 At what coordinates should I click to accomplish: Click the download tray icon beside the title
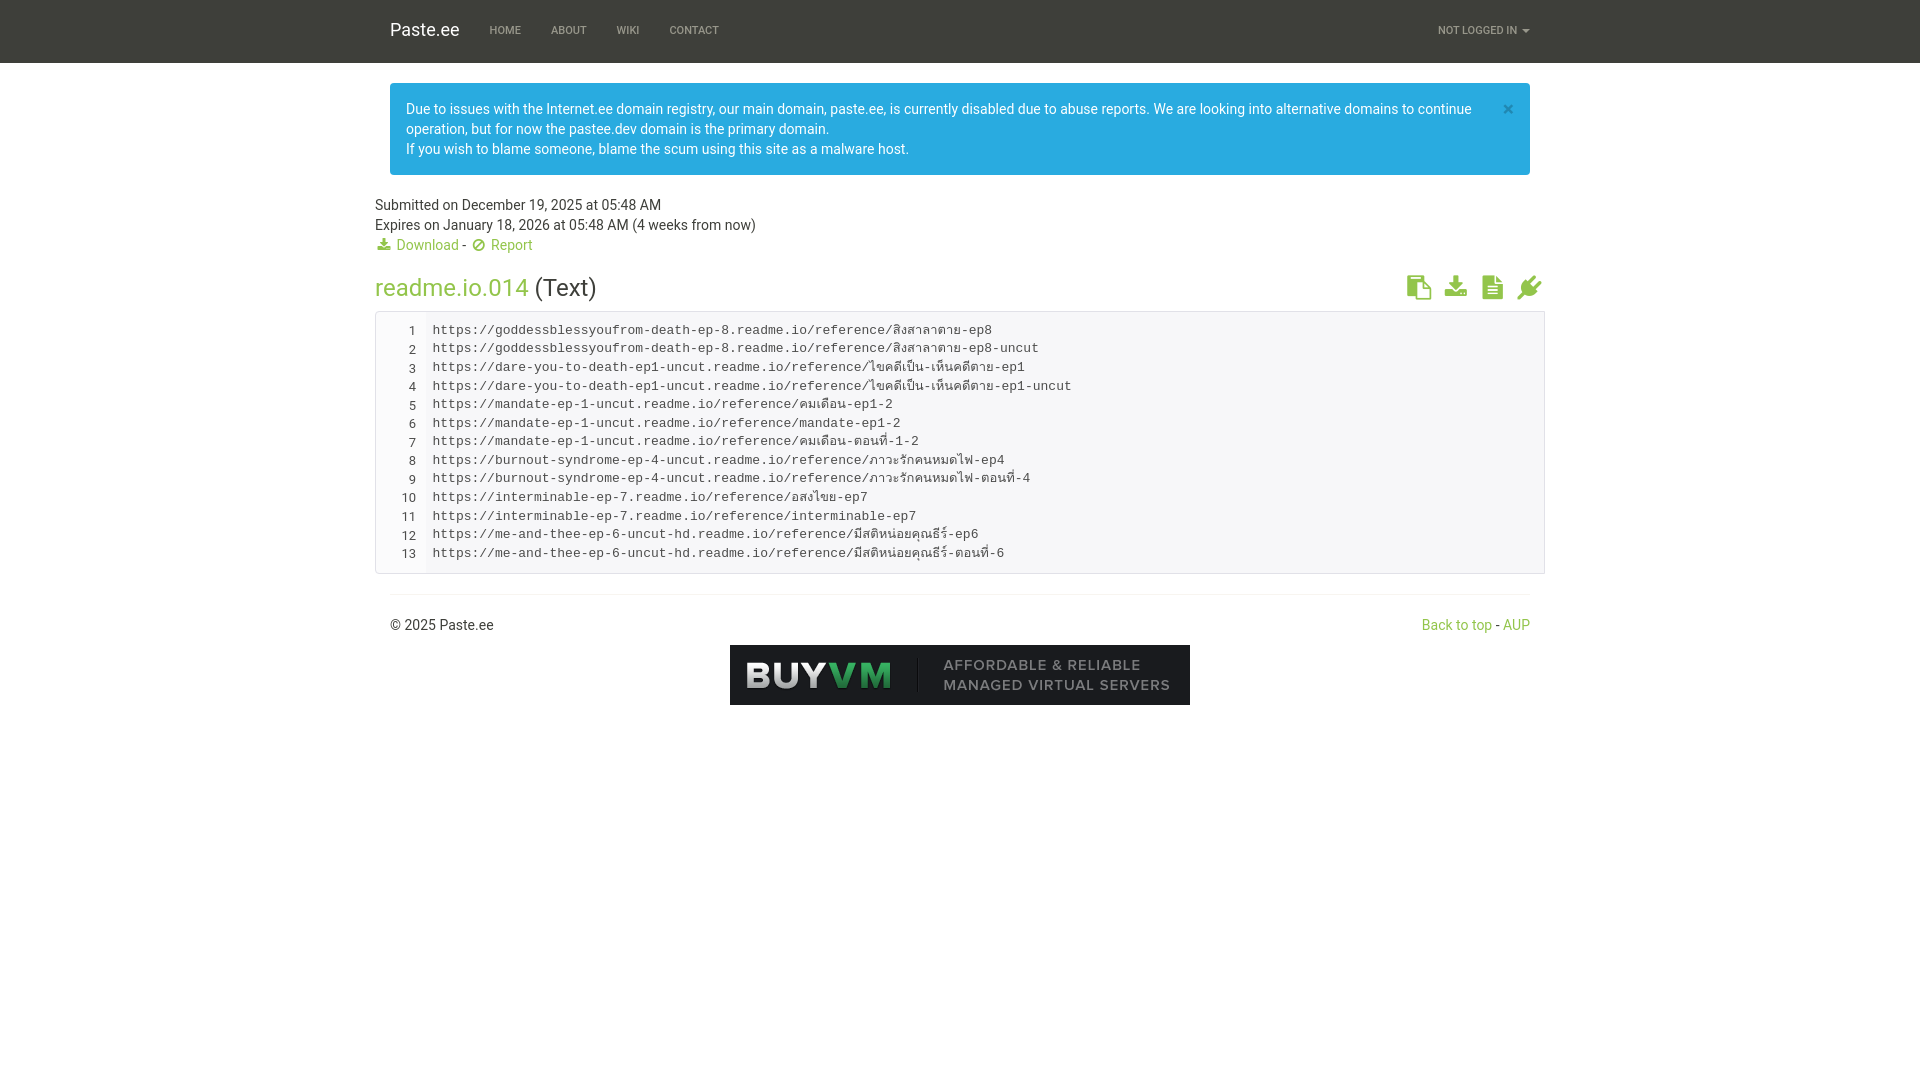[1456, 287]
